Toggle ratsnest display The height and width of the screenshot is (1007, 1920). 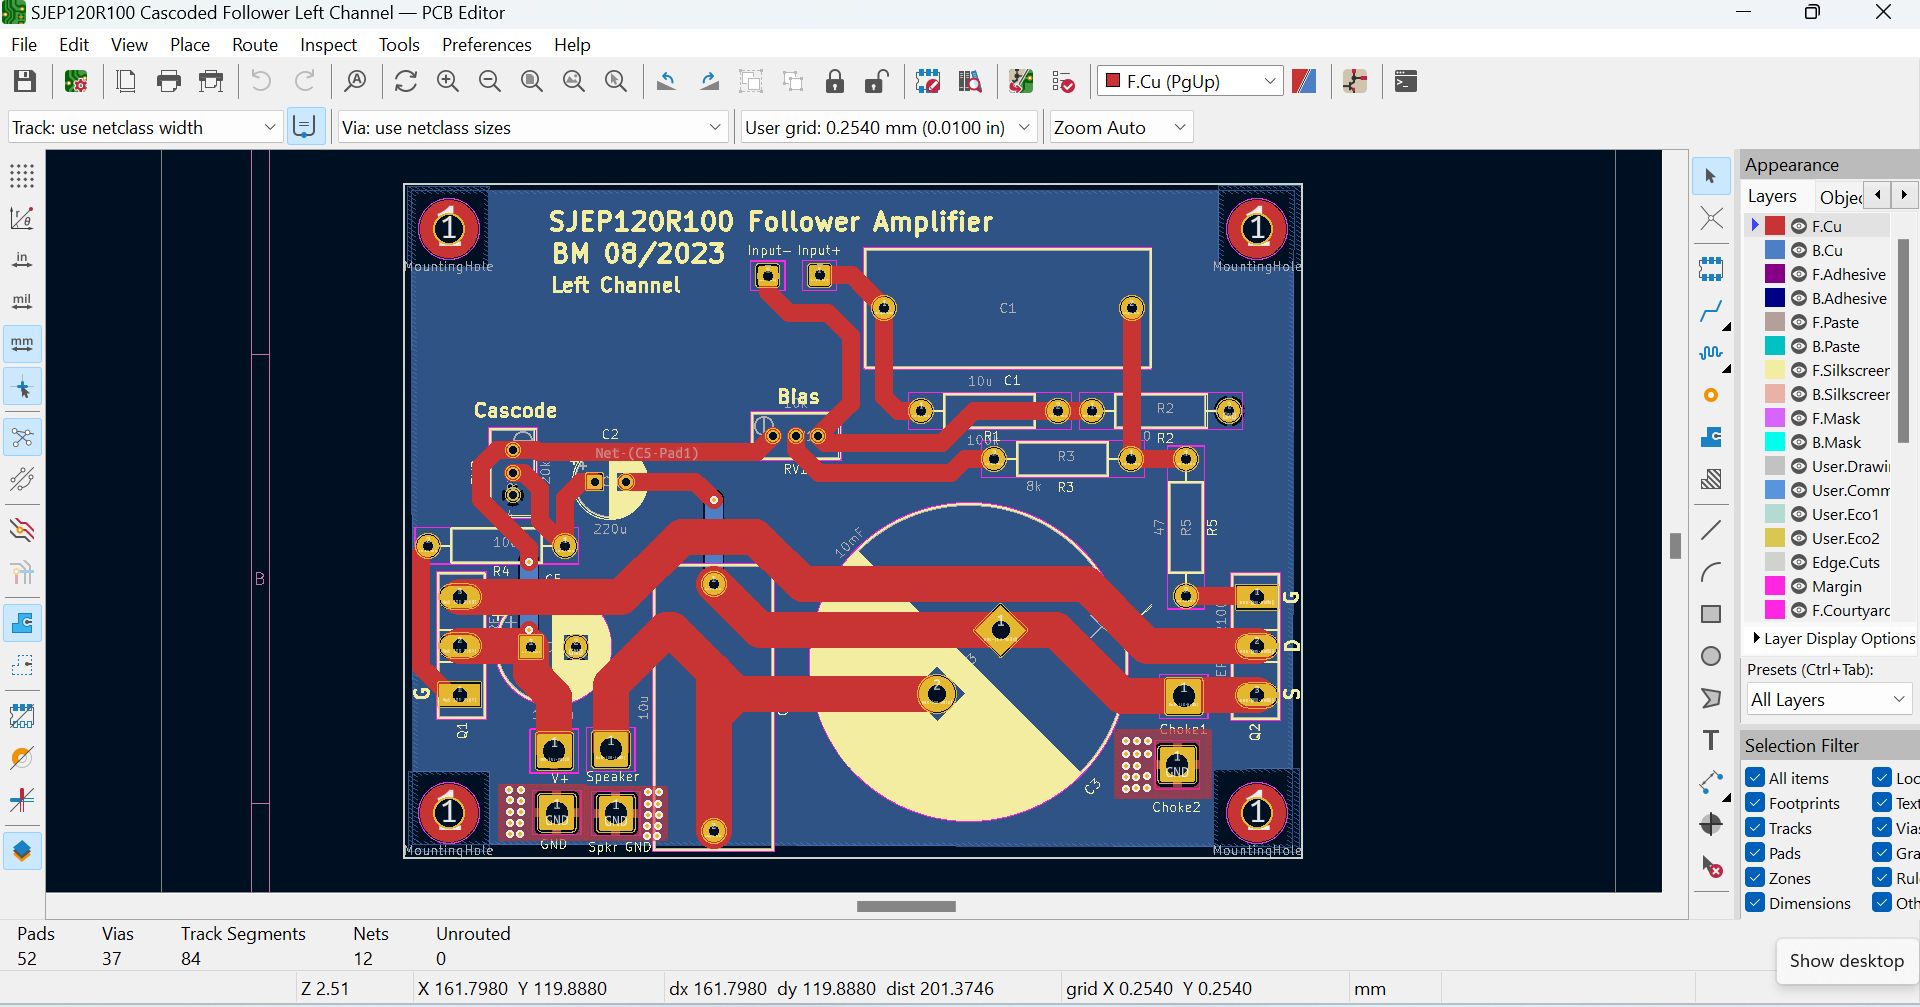(x=22, y=438)
